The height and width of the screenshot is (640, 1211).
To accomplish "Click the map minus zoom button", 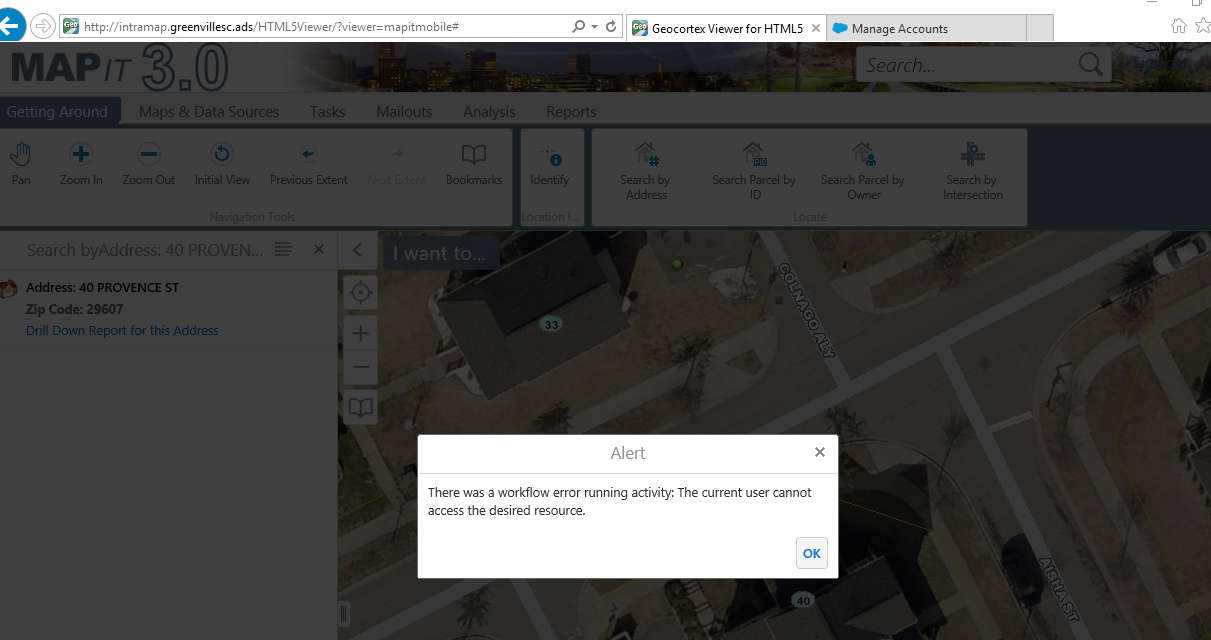I will pos(361,367).
